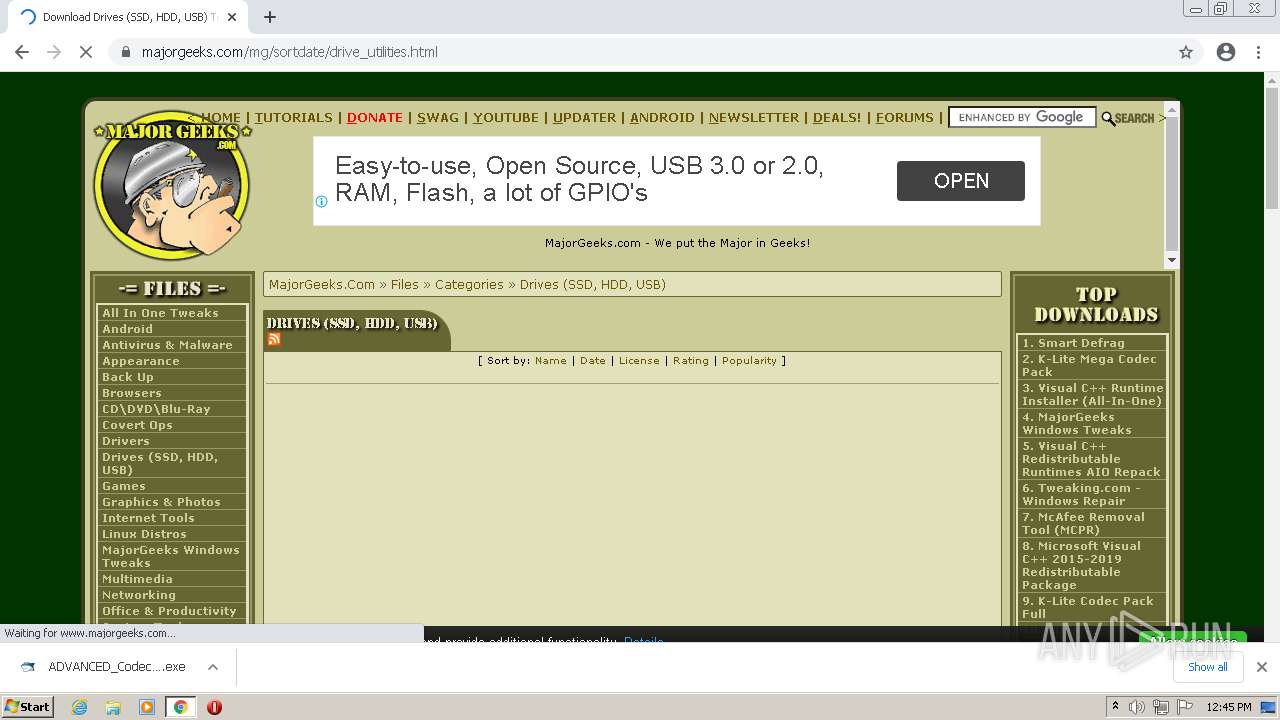Open the DONATE menu link
1280x720 pixels.
[375, 118]
